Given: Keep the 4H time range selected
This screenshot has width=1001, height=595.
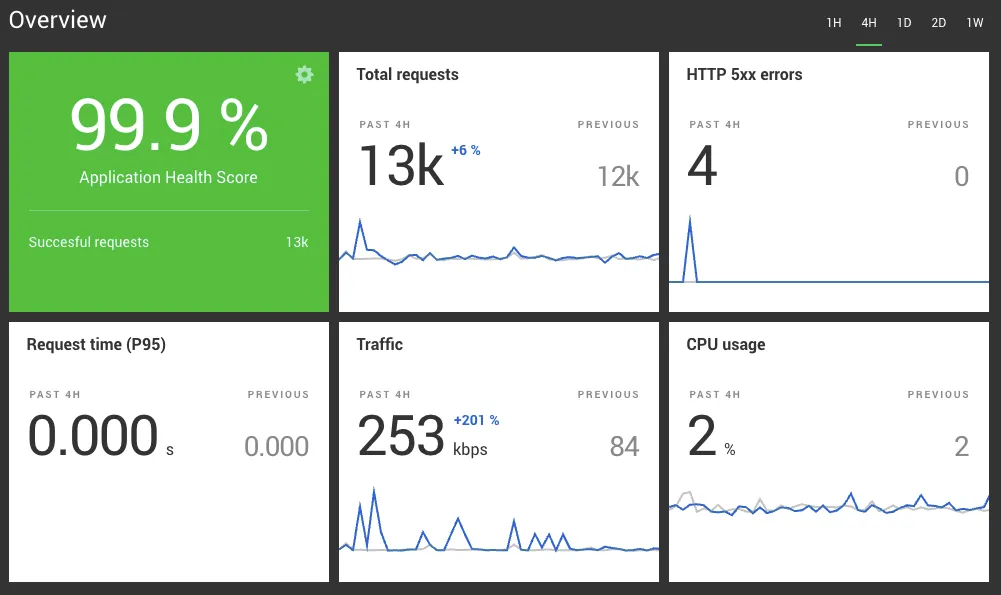Looking at the screenshot, I should pos(868,22).
